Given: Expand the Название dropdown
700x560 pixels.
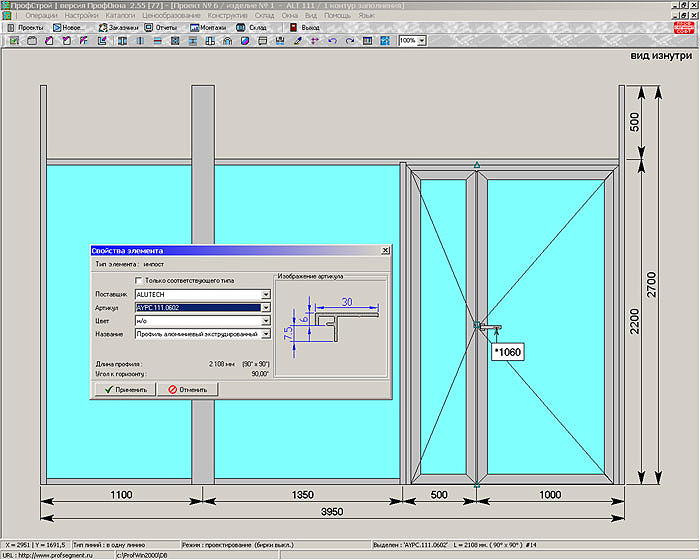Looking at the screenshot, I should click(x=265, y=334).
